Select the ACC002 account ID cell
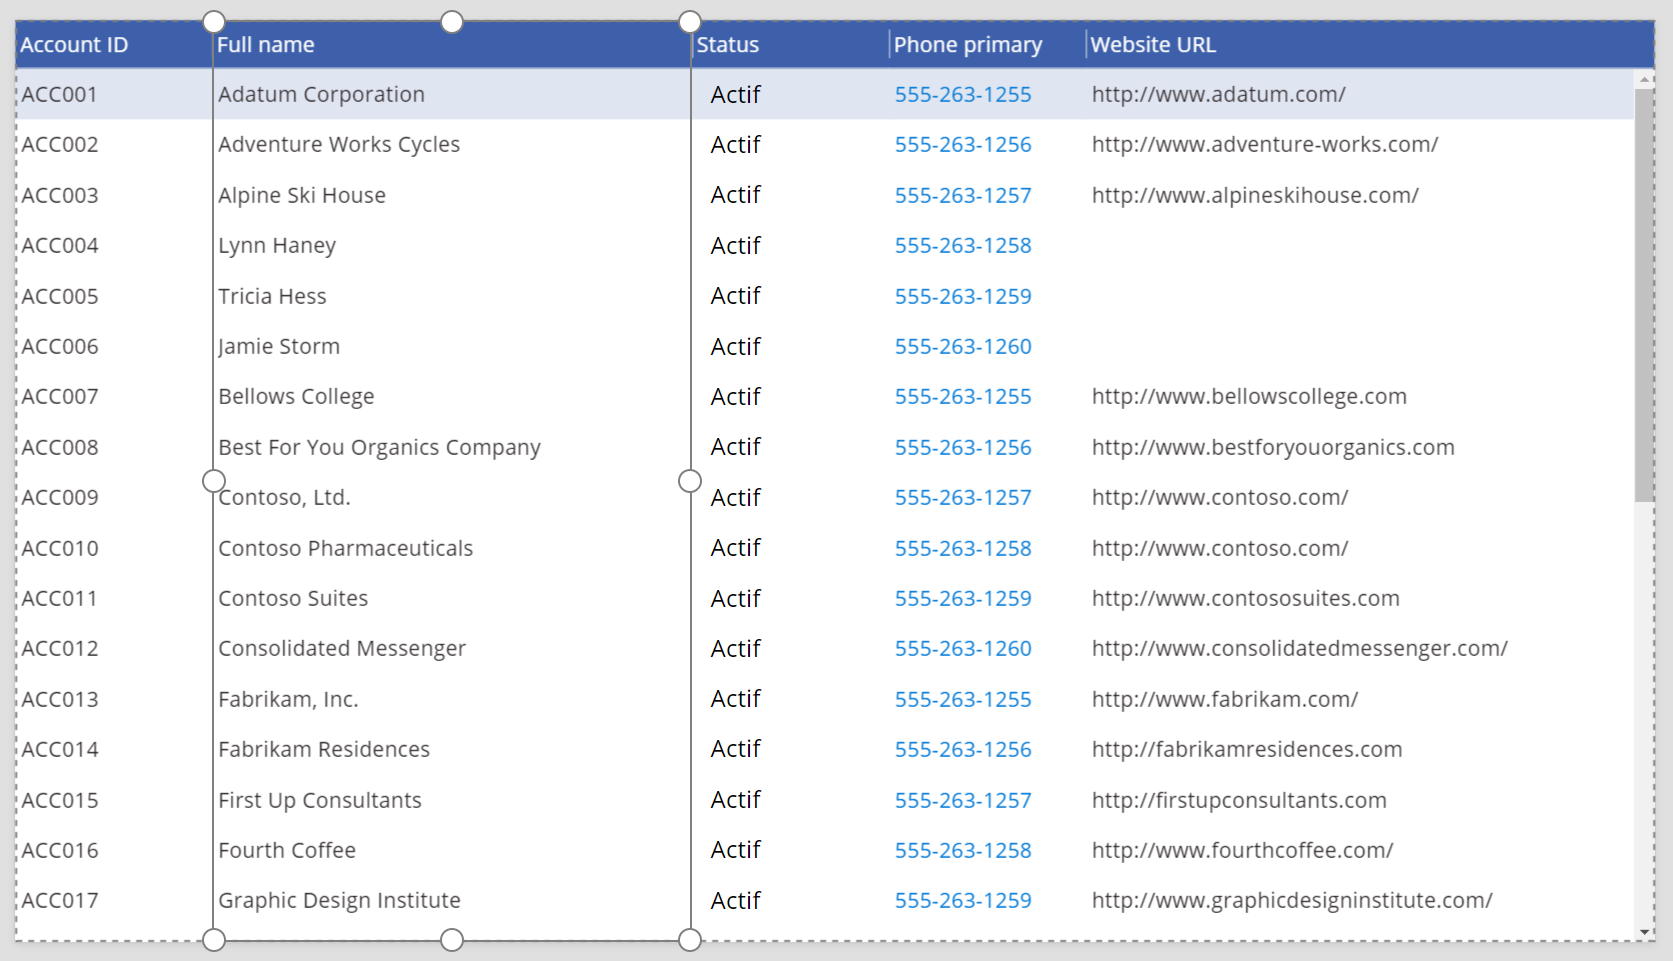The height and width of the screenshot is (961, 1673). coord(60,145)
